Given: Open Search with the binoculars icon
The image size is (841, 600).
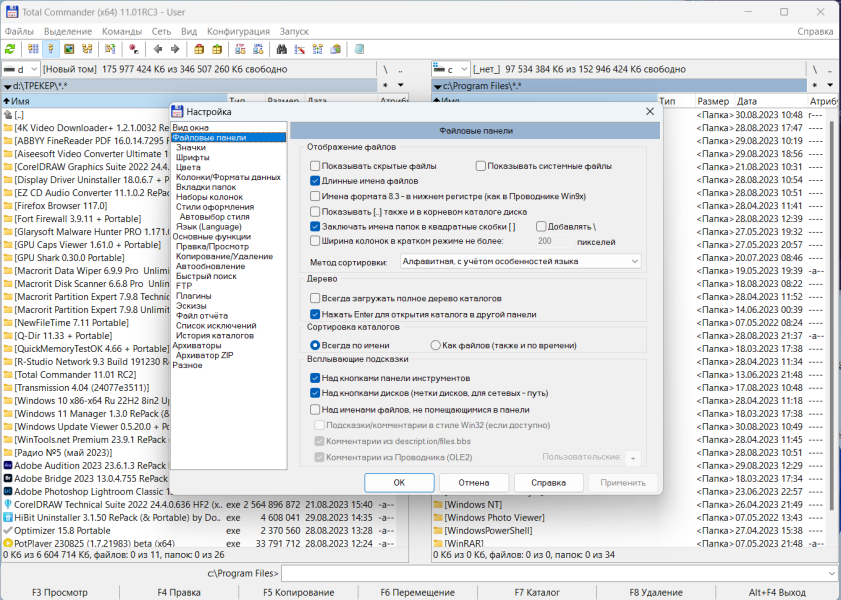Looking at the screenshot, I should (282, 49).
